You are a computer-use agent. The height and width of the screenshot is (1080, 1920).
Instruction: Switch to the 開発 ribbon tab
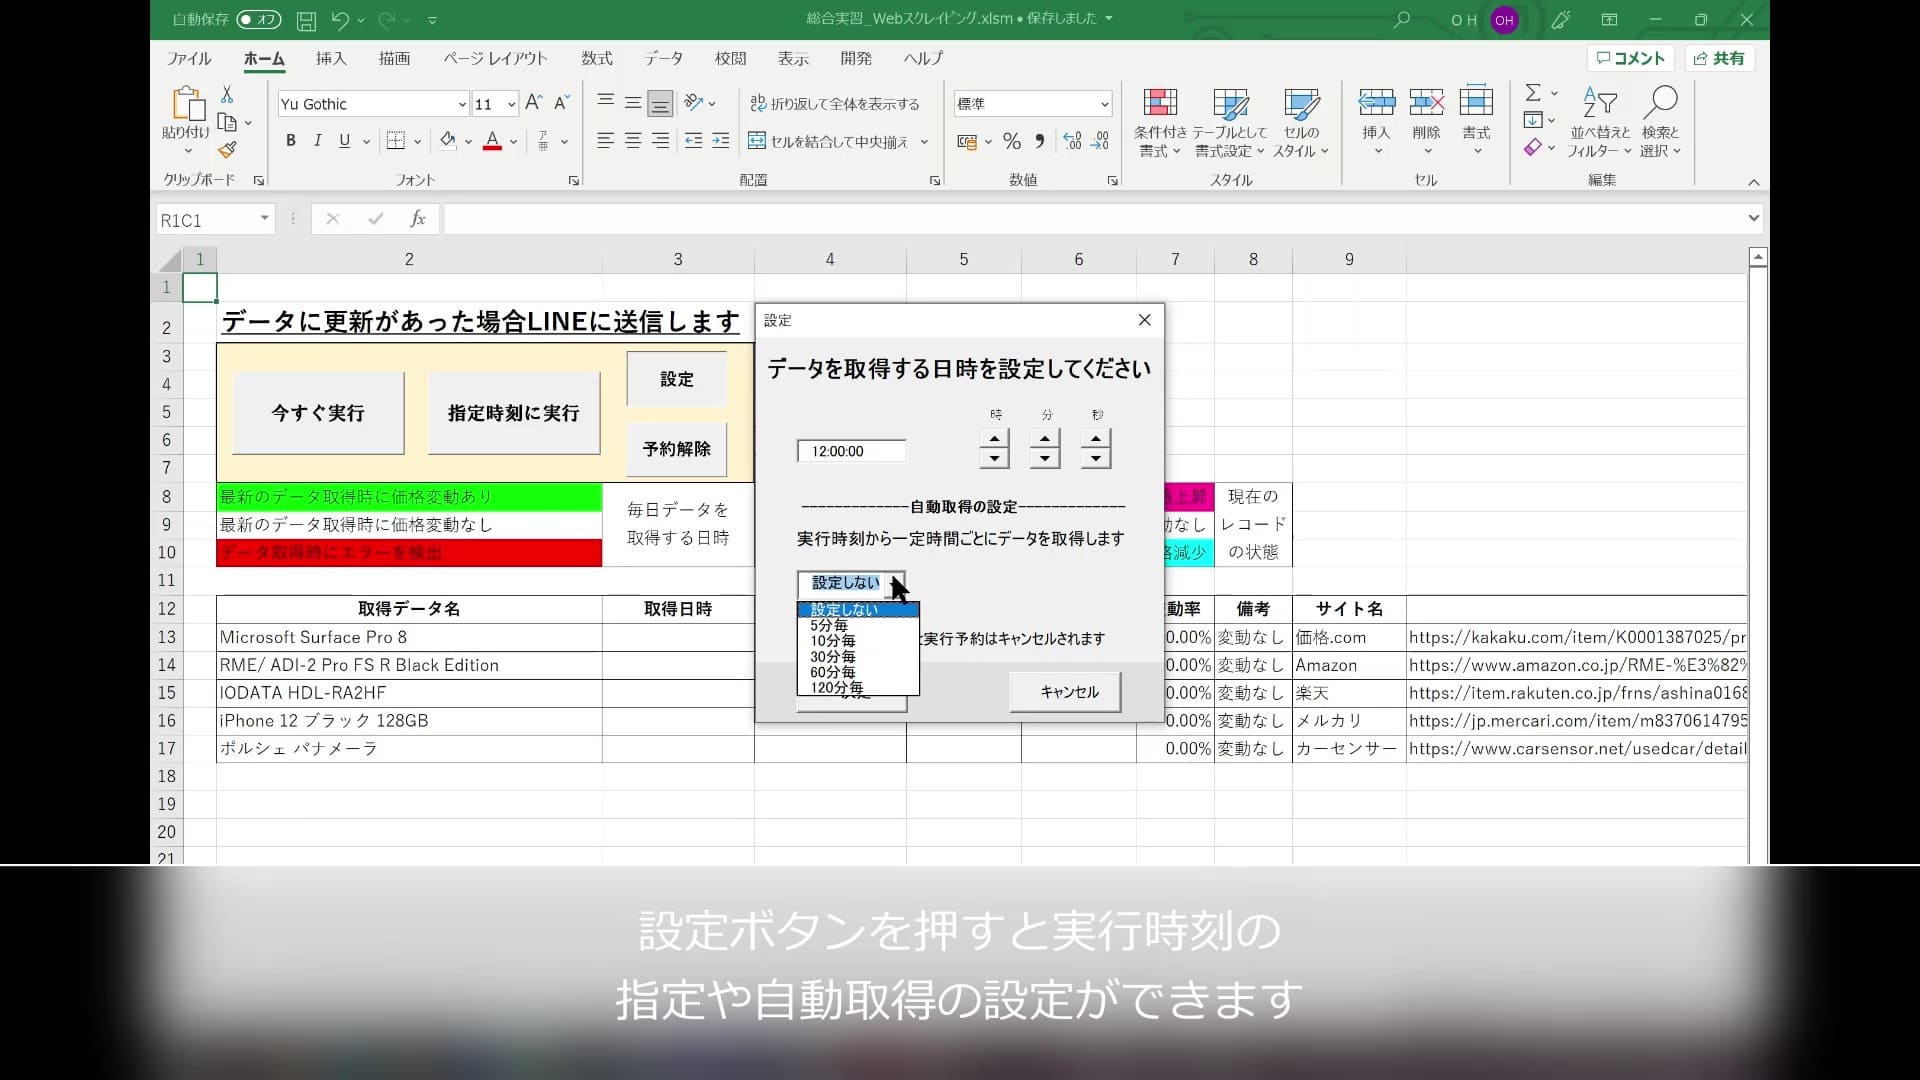[x=856, y=58]
